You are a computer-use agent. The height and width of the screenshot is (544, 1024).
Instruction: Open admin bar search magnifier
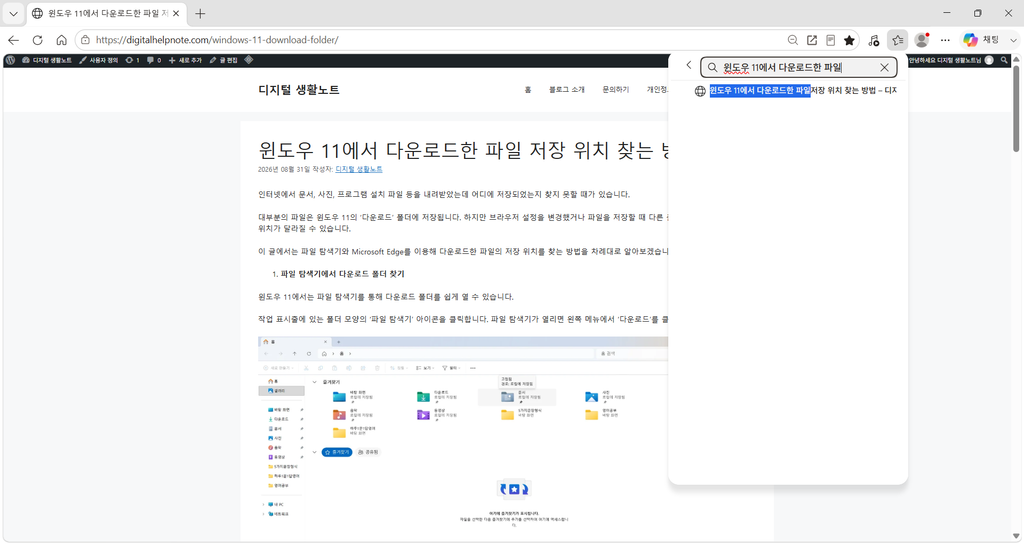click(1004, 60)
